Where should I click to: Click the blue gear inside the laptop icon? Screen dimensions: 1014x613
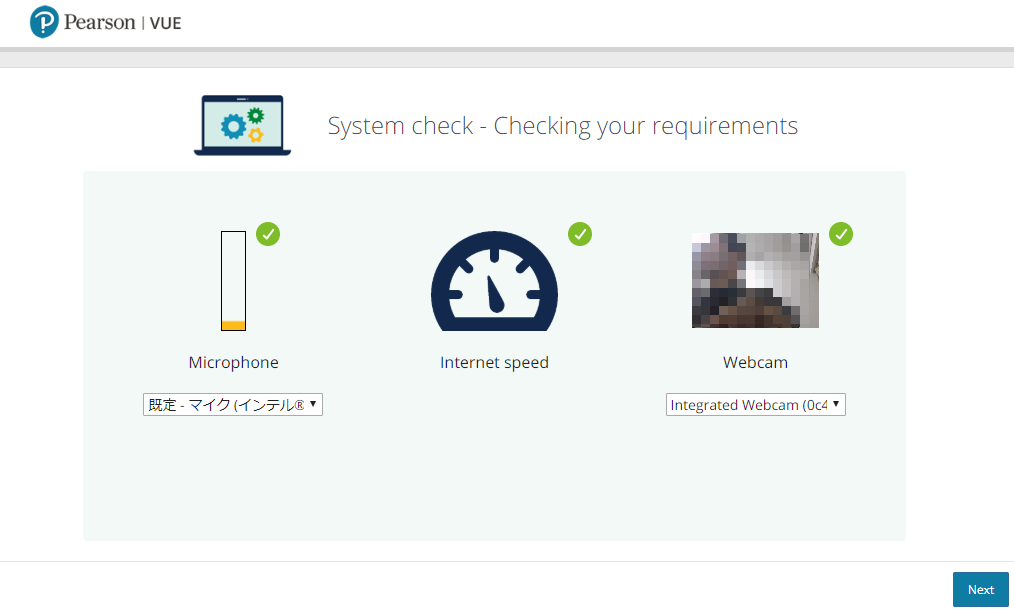(233, 126)
